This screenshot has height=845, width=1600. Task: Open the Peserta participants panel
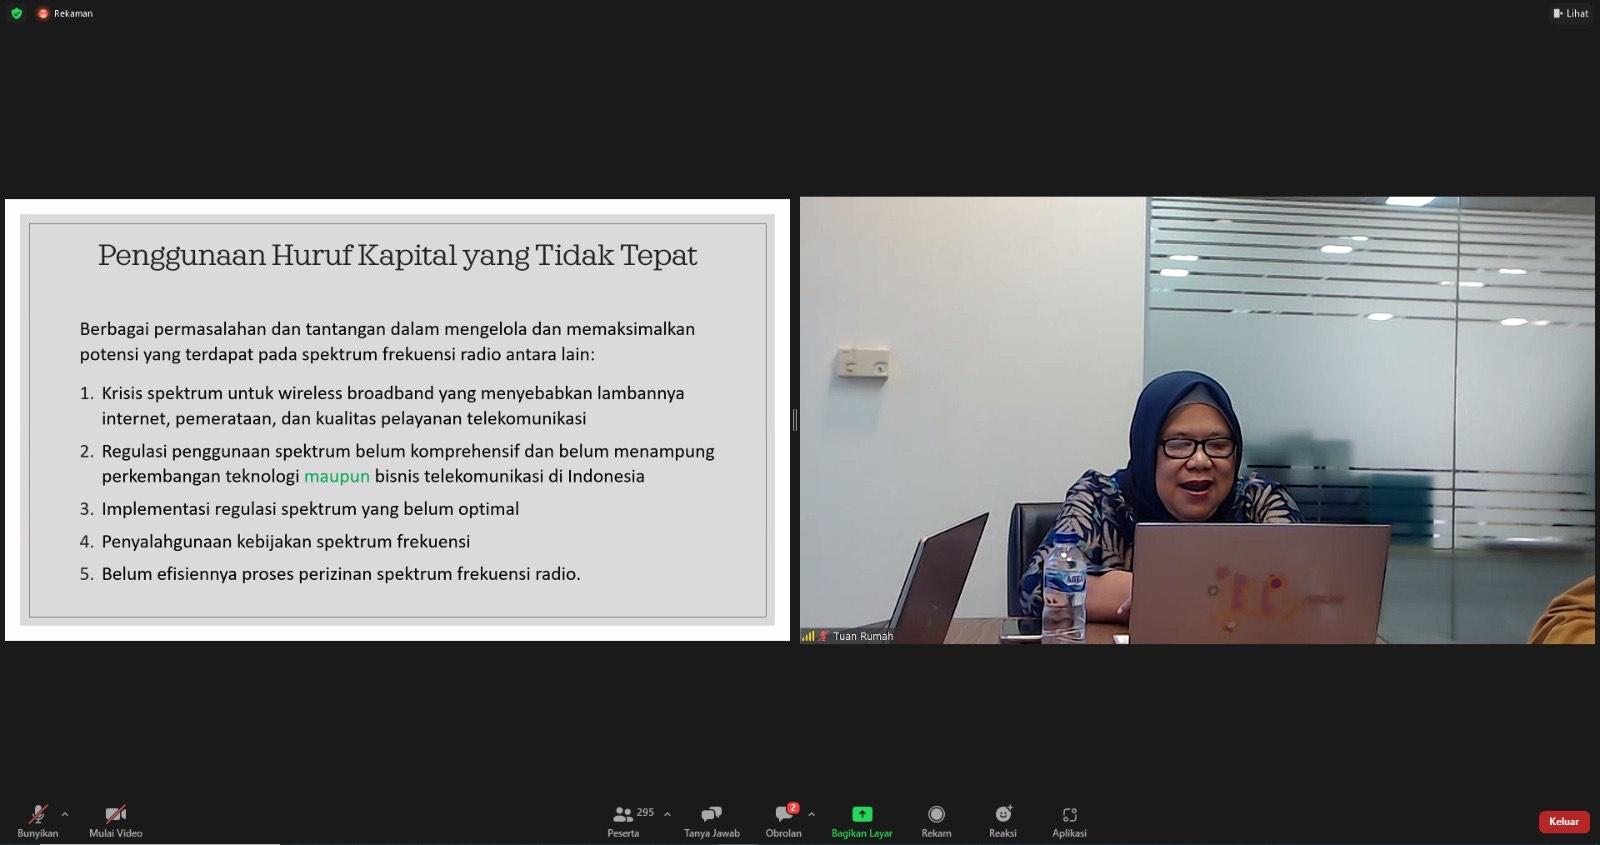coord(624,816)
